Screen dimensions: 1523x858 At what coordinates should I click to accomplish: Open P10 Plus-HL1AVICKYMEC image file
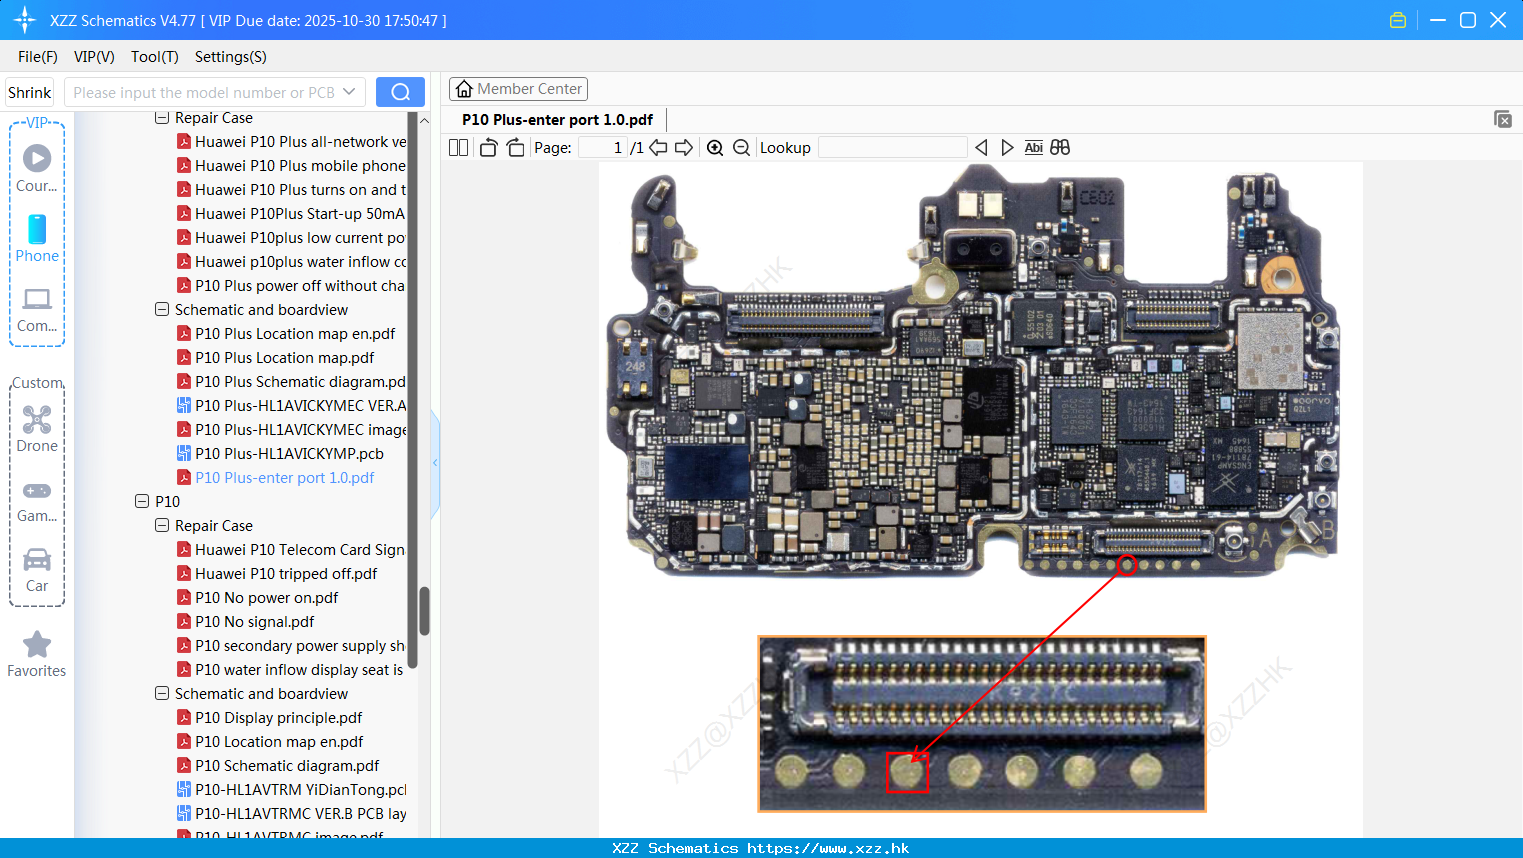click(291, 430)
